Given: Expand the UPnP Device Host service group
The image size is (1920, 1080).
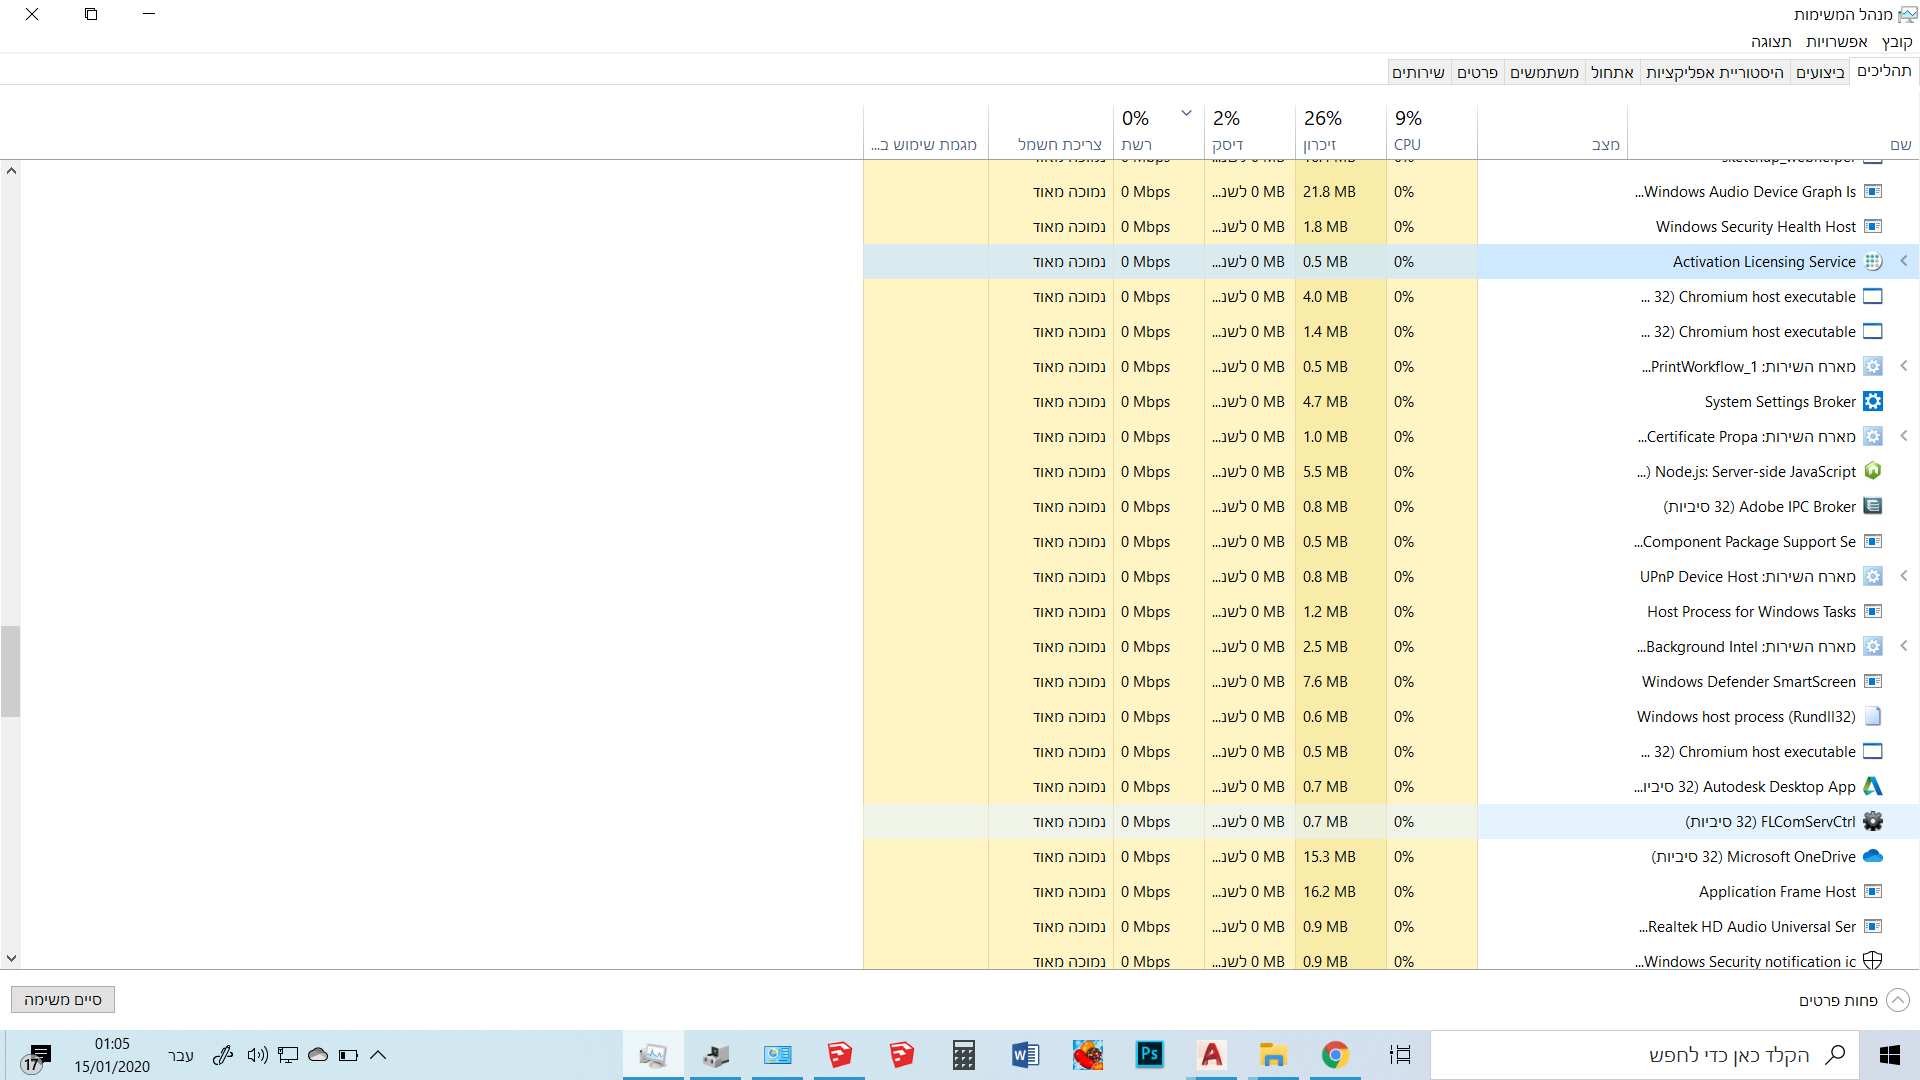Looking at the screenshot, I should pos(1904,576).
